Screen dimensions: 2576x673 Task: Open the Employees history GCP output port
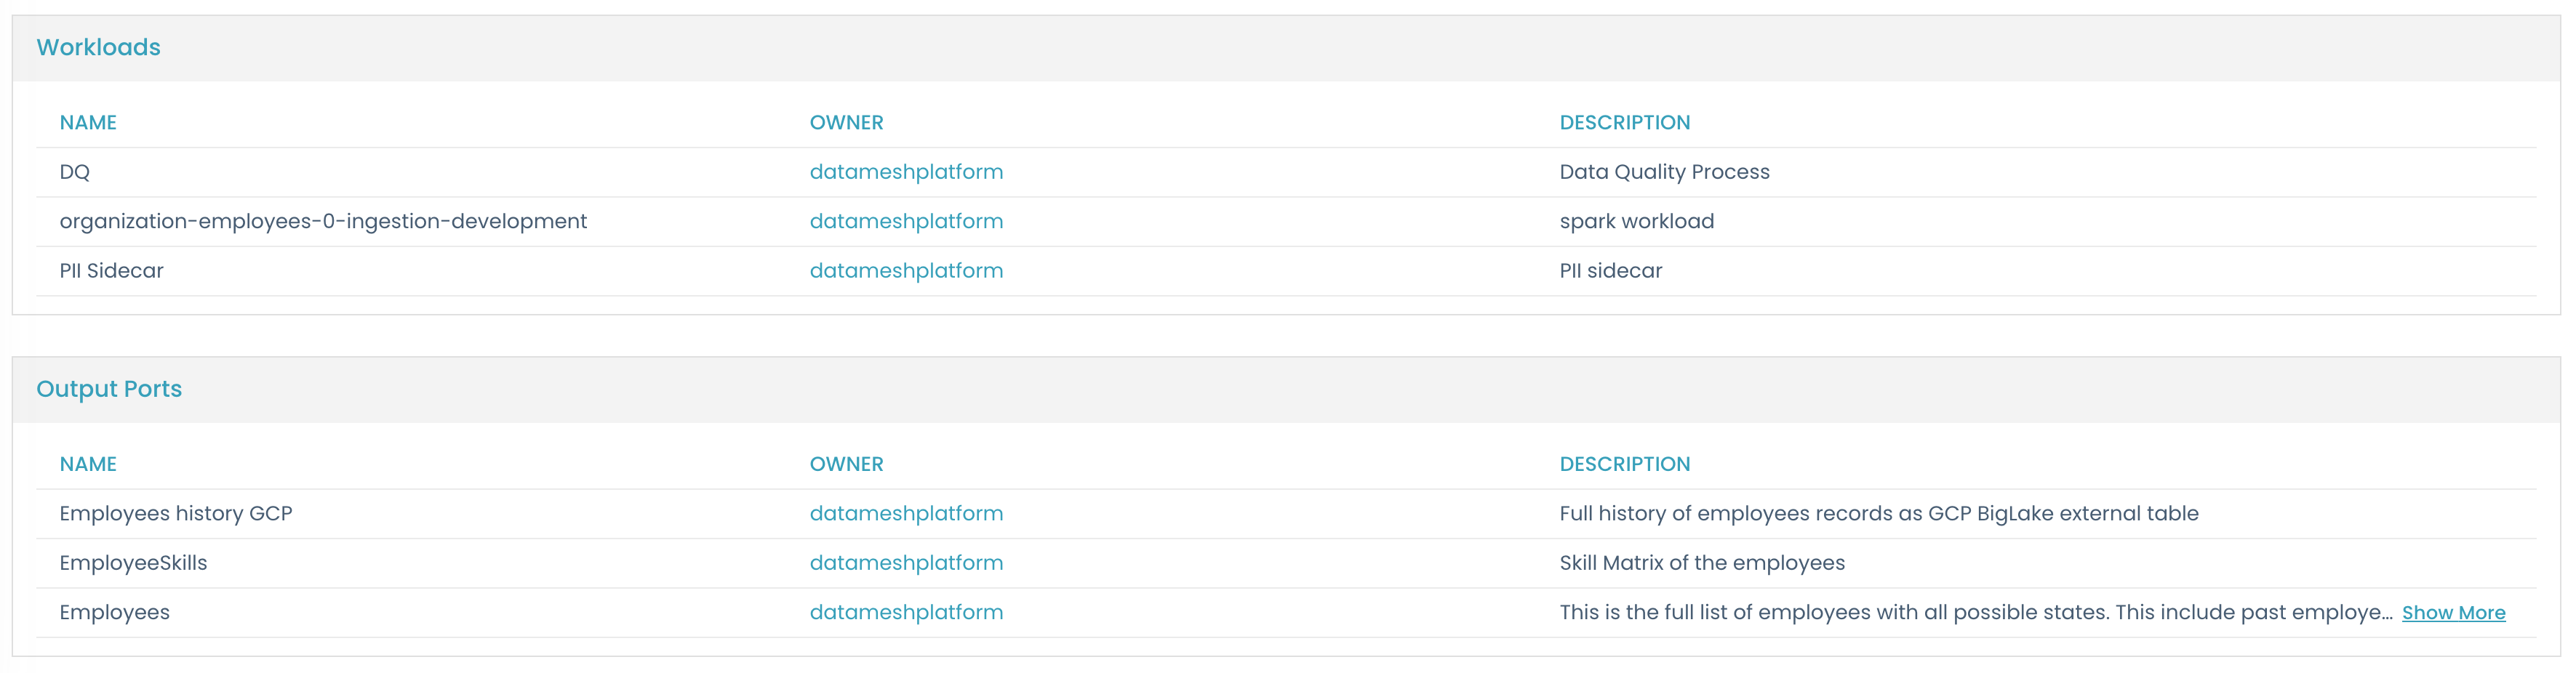(x=176, y=513)
